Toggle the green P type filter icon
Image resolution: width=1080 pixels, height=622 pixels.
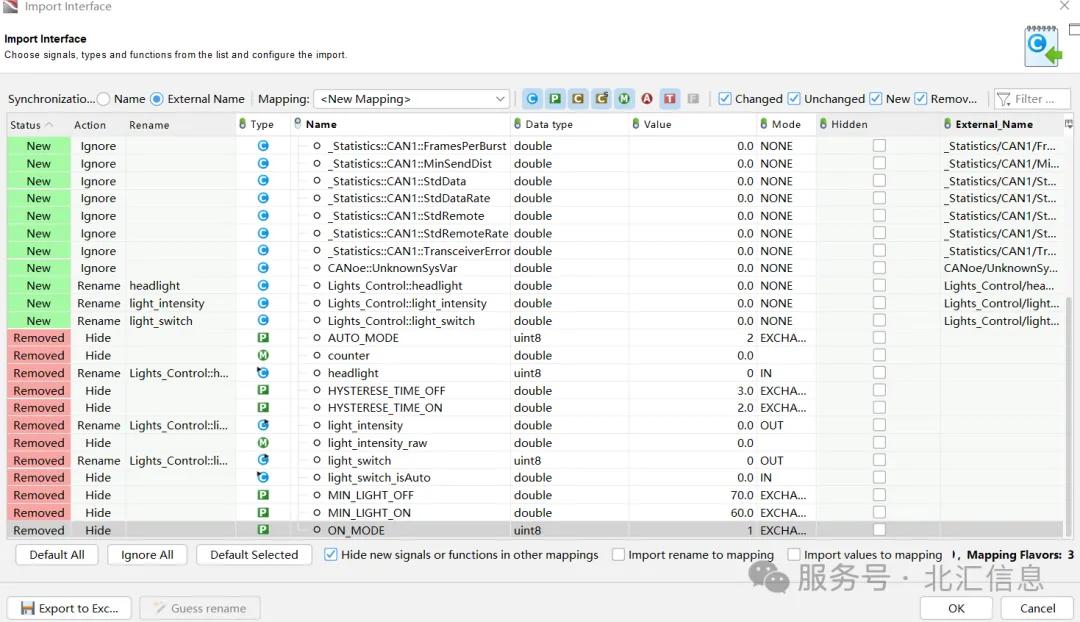click(555, 98)
